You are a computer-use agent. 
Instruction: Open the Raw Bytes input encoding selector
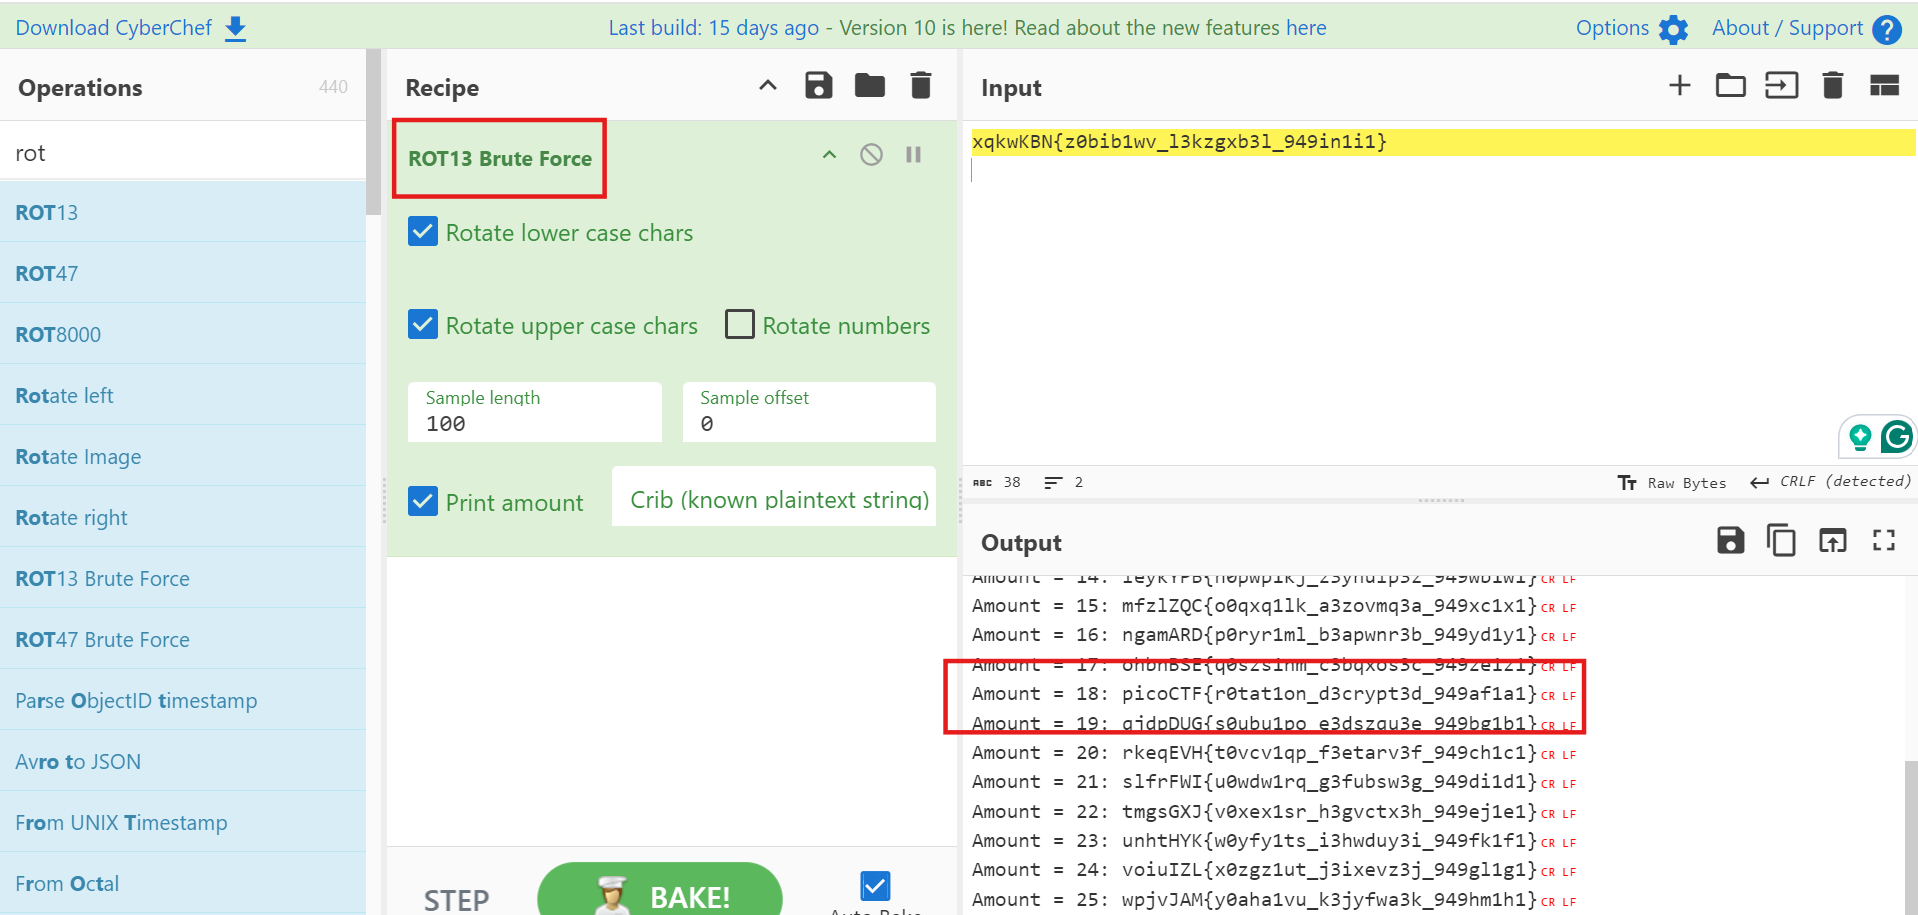click(1672, 482)
